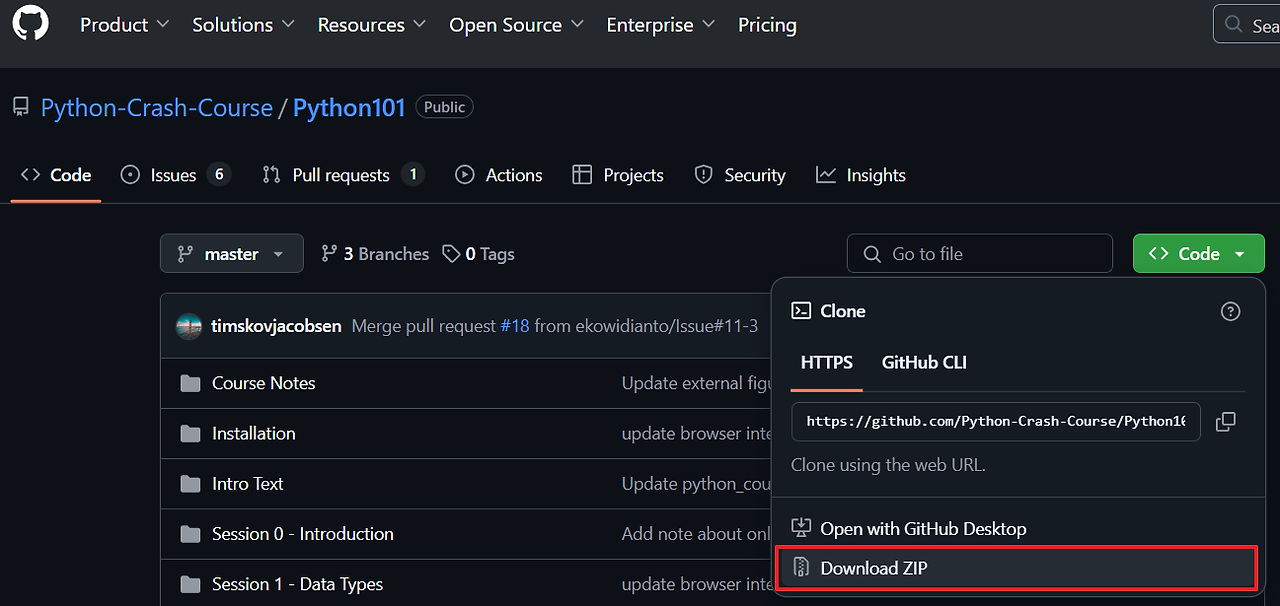Screen dimensions: 1280x606
Task: Switch to the Security tab
Action: pos(740,175)
